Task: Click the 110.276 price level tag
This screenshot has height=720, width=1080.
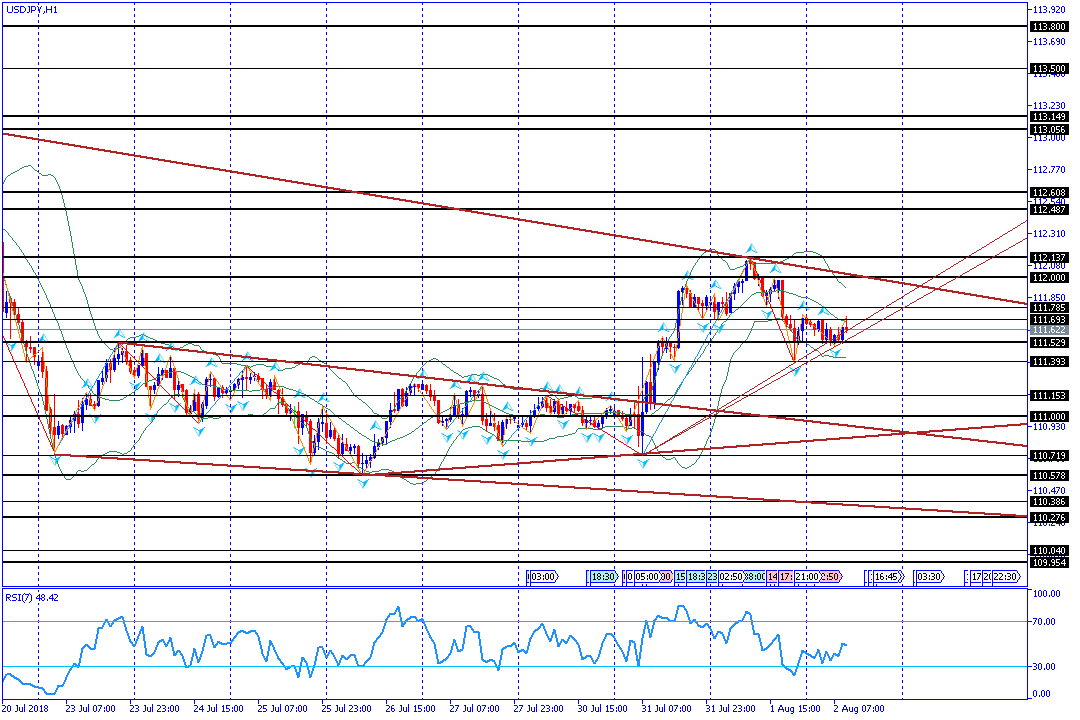Action: tap(1049, 517)
